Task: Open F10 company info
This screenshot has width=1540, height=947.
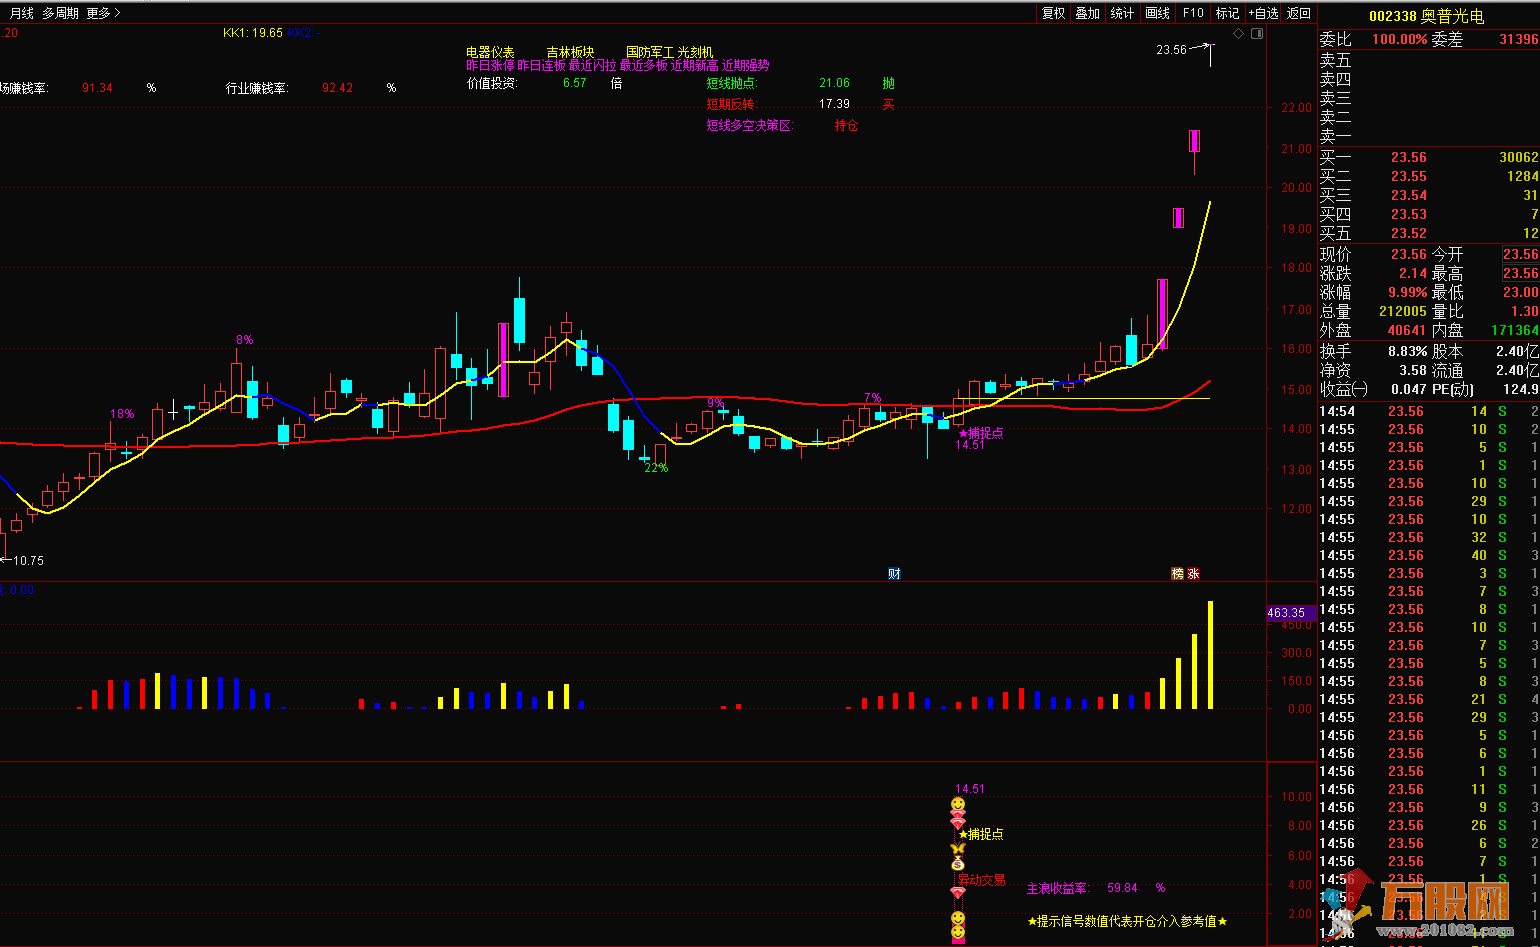Action: click(1193, 13)
